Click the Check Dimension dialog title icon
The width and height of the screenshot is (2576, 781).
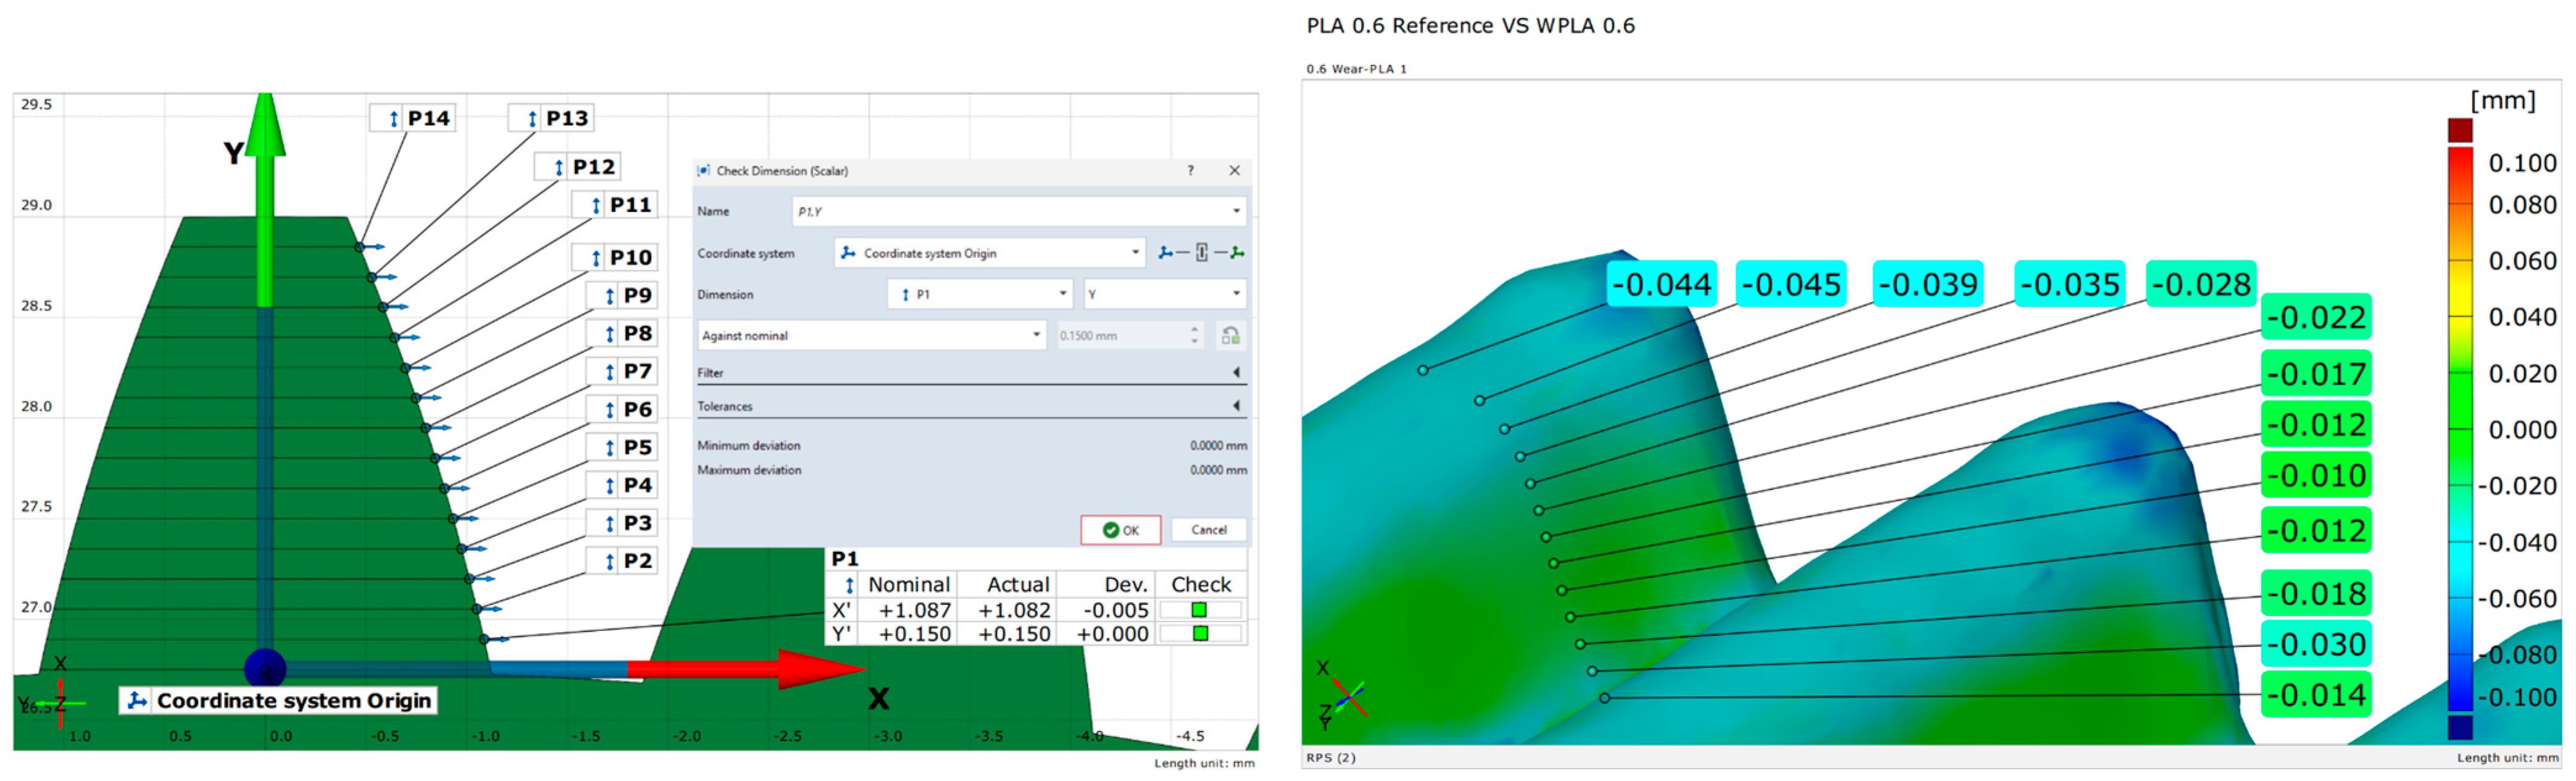[704, 171]
